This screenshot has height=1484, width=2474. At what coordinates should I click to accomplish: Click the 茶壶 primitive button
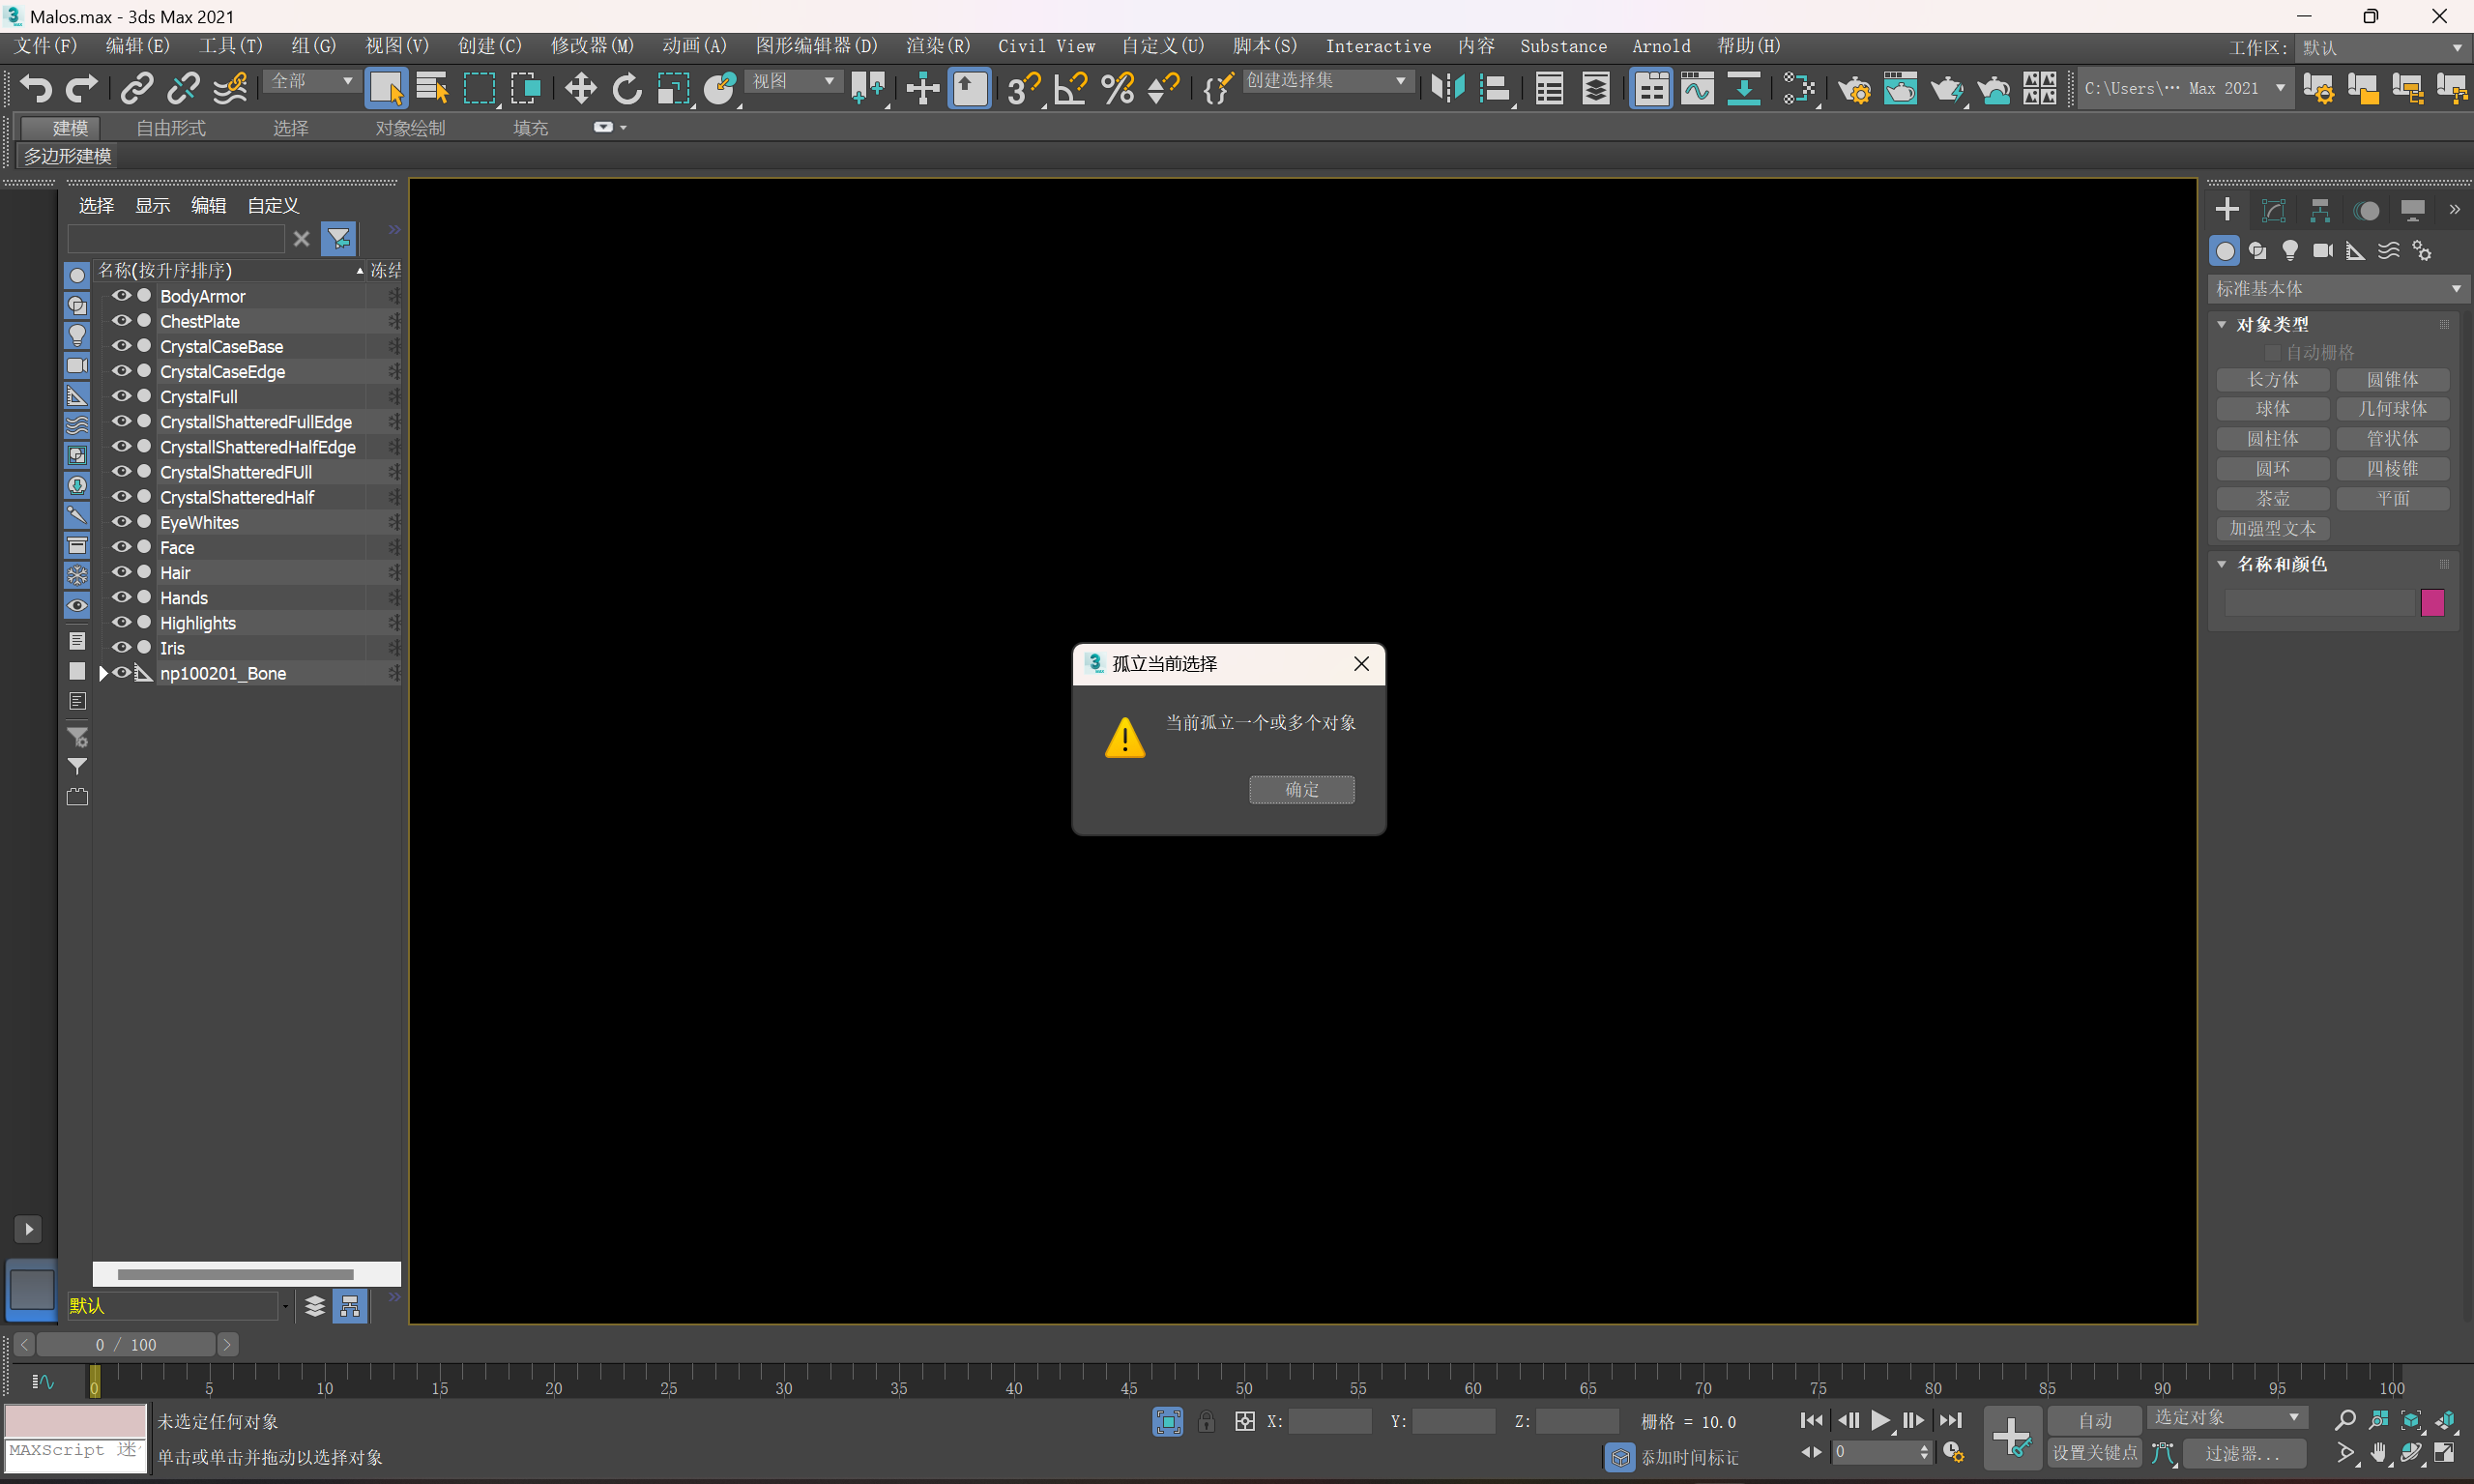(x=2272, y=498)
